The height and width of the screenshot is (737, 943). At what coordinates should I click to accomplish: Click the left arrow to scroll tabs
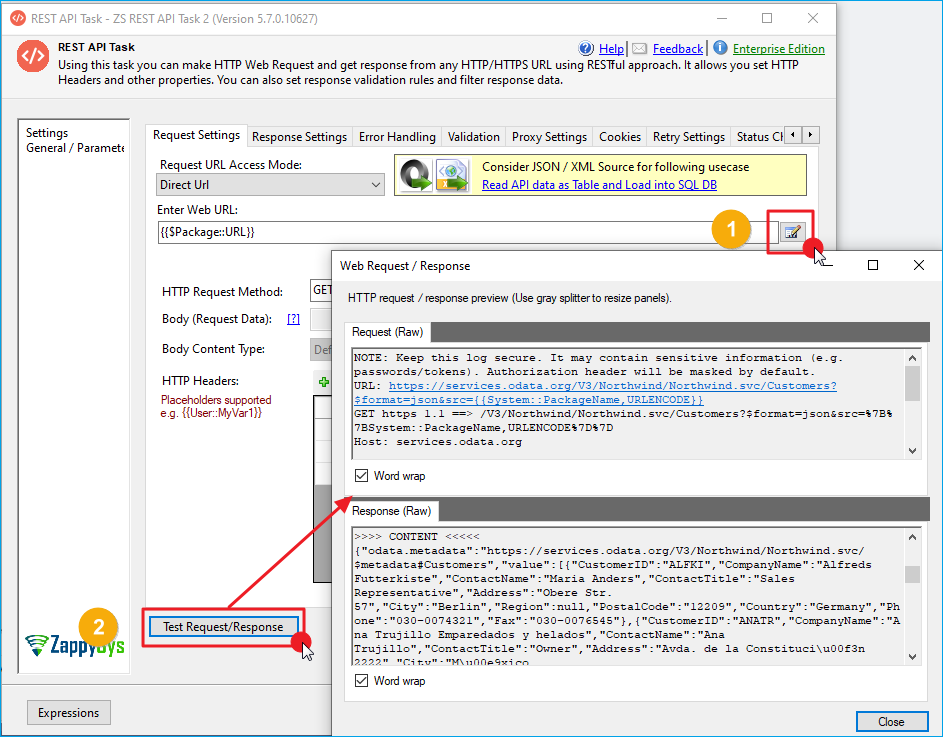[794, 136]
